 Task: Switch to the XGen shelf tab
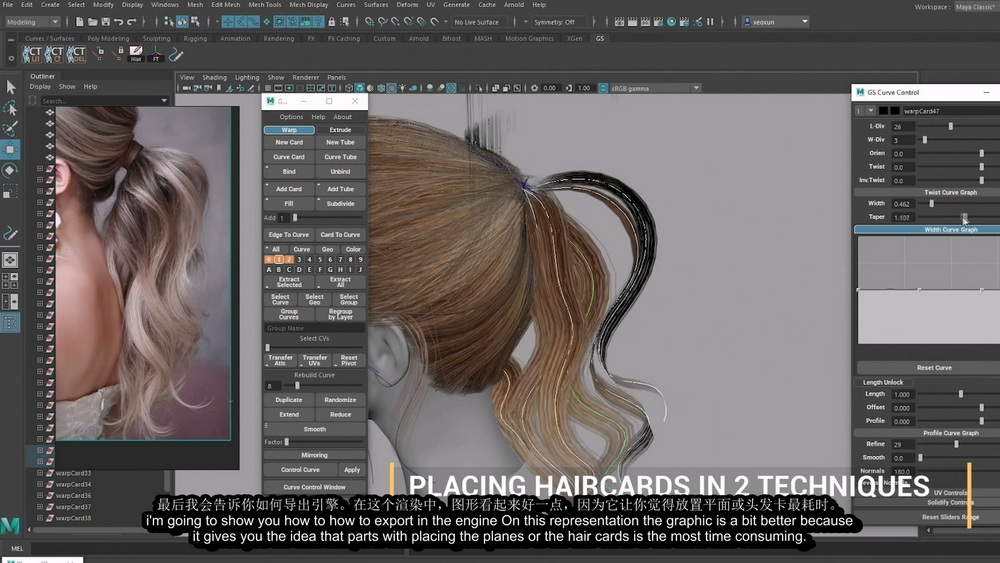tap(574, 38)
